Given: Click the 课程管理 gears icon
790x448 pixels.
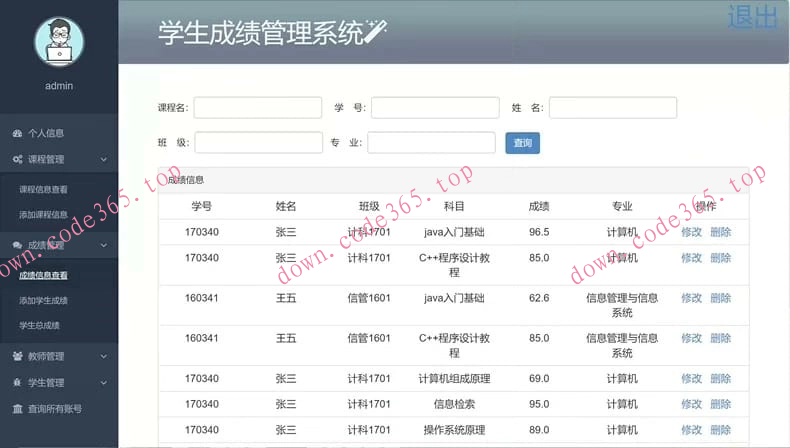Looking at the screenshot, I should coord(18,159).
